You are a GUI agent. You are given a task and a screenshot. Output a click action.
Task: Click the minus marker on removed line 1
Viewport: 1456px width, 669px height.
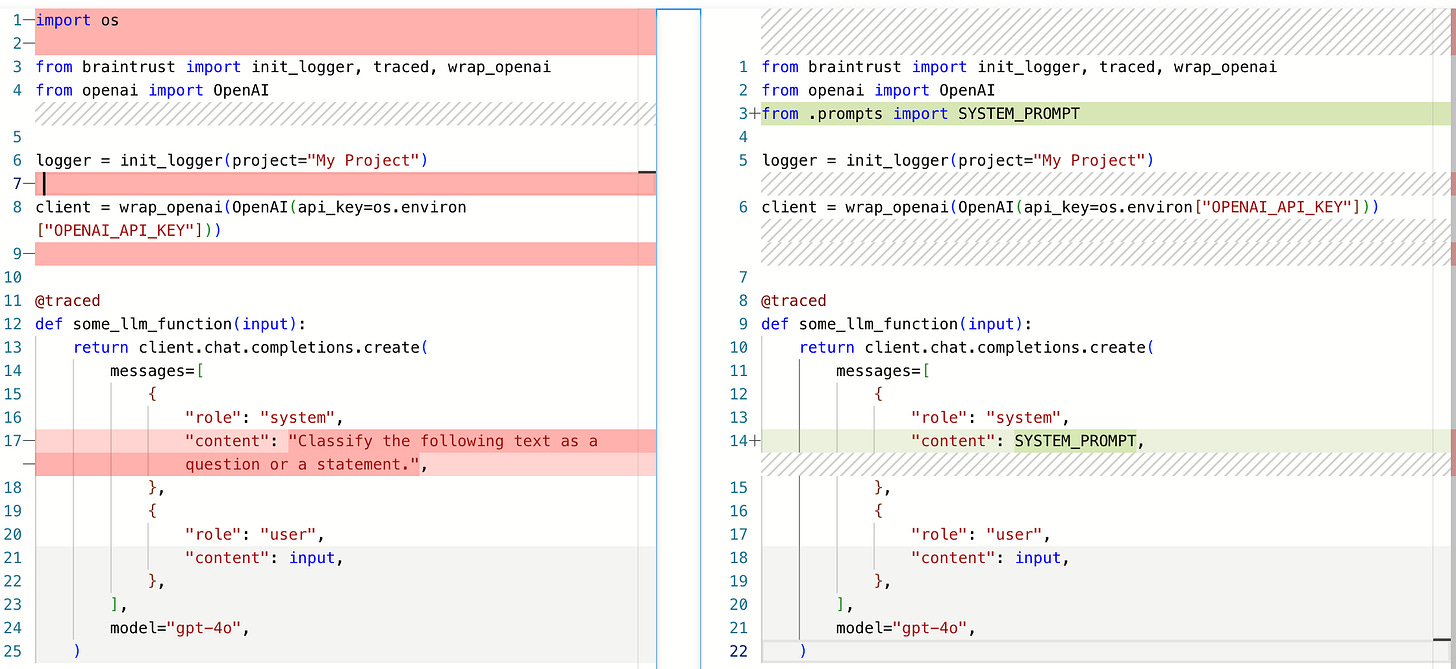tap(28, 19)
